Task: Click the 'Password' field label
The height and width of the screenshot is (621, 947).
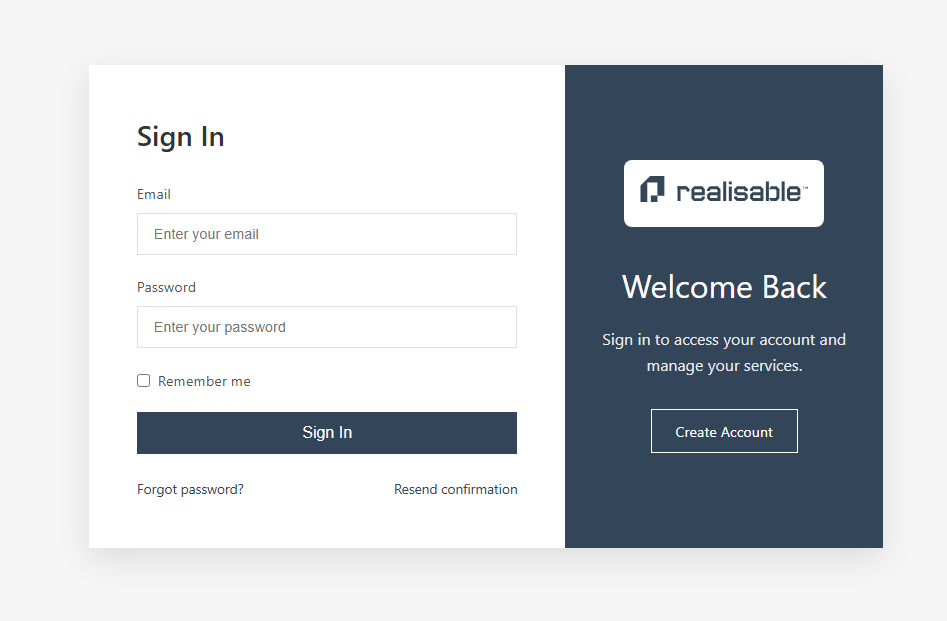Action: pyautogui.click(x=166, y=288)
